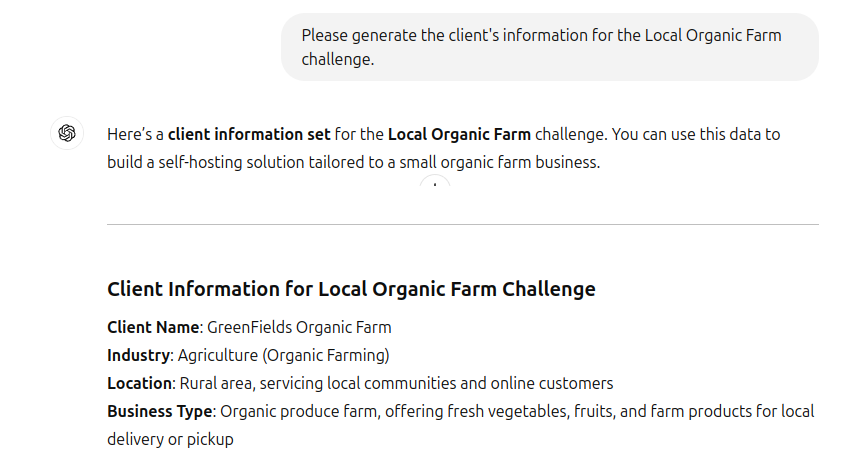This screenshot has width=864, height=466.
Task: Click the user prompt message bubble
Action: pos(549,47)
